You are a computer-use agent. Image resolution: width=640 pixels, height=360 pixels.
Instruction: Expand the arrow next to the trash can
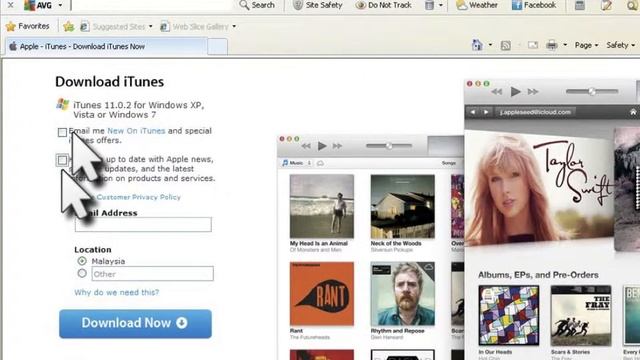click(x=440, y=5)
